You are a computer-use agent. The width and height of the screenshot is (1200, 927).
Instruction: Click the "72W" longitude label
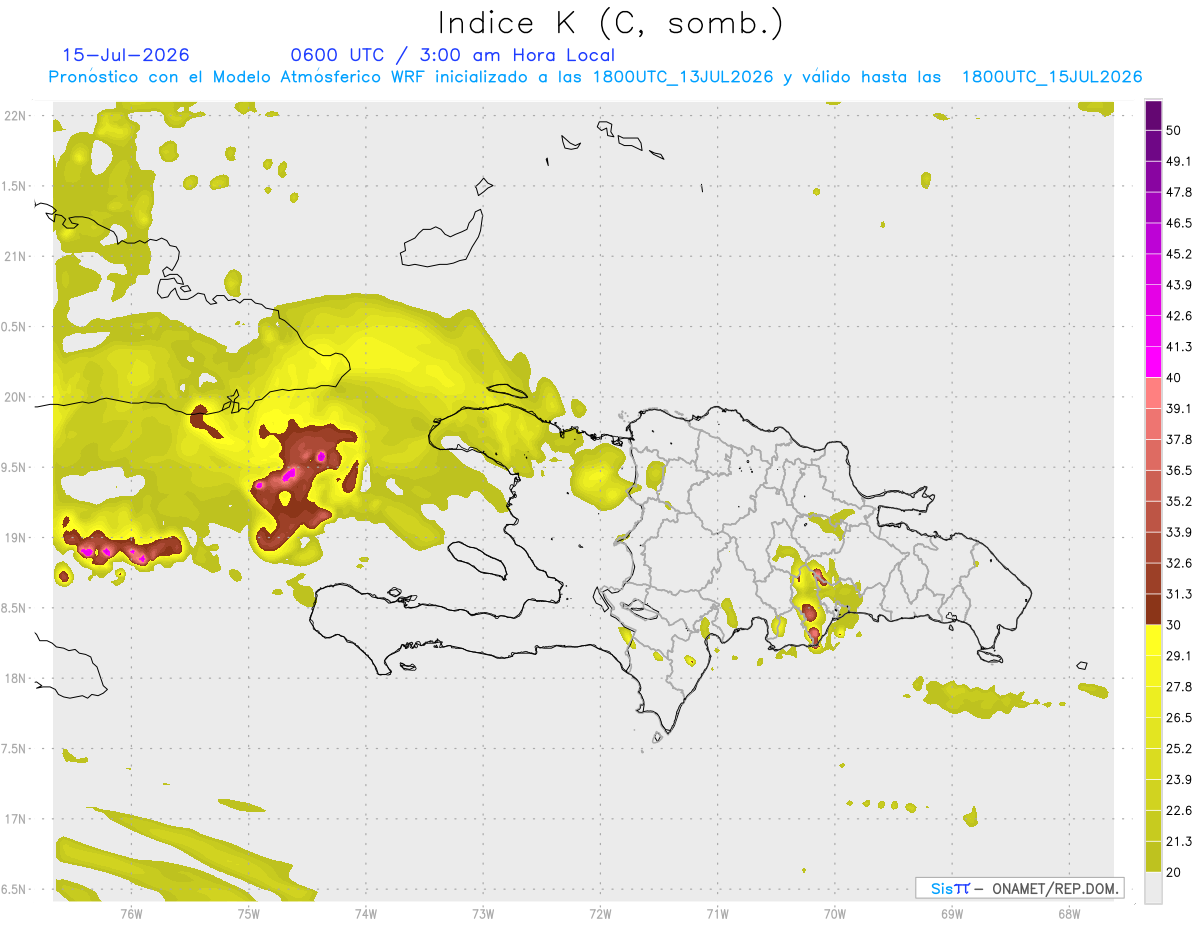tap(600, 913)
